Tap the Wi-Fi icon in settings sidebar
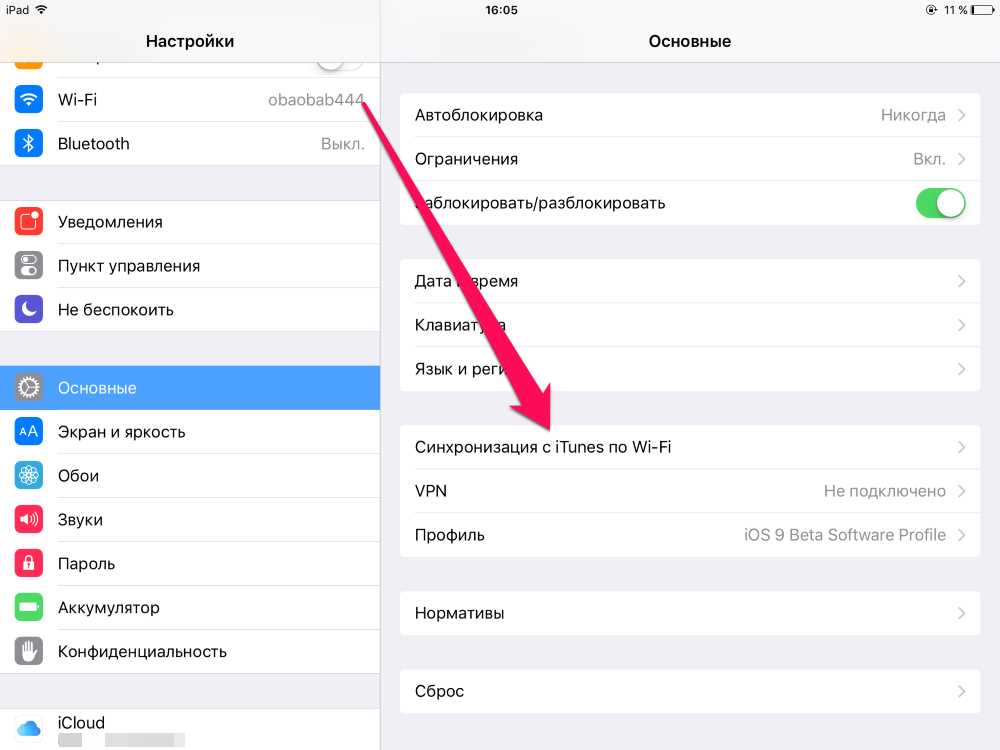 click(x=29, y=99)
